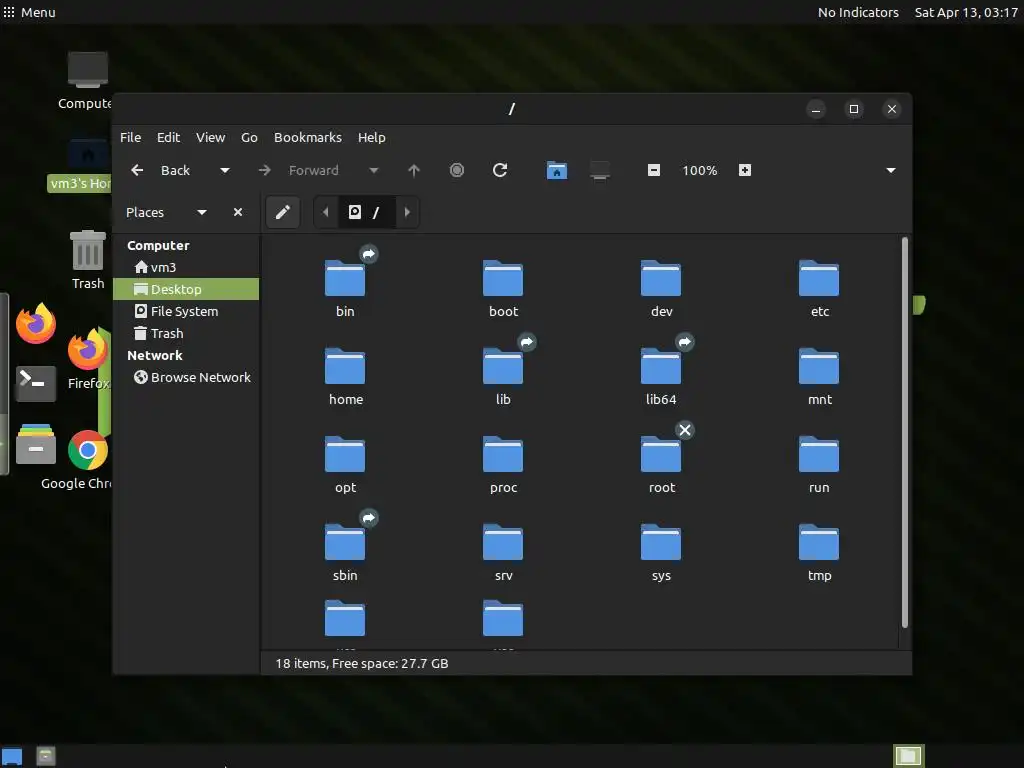The image size is (1024, 768).
Task: Toggle the location text entry pencil button
Action: click(x=283, y=212)
